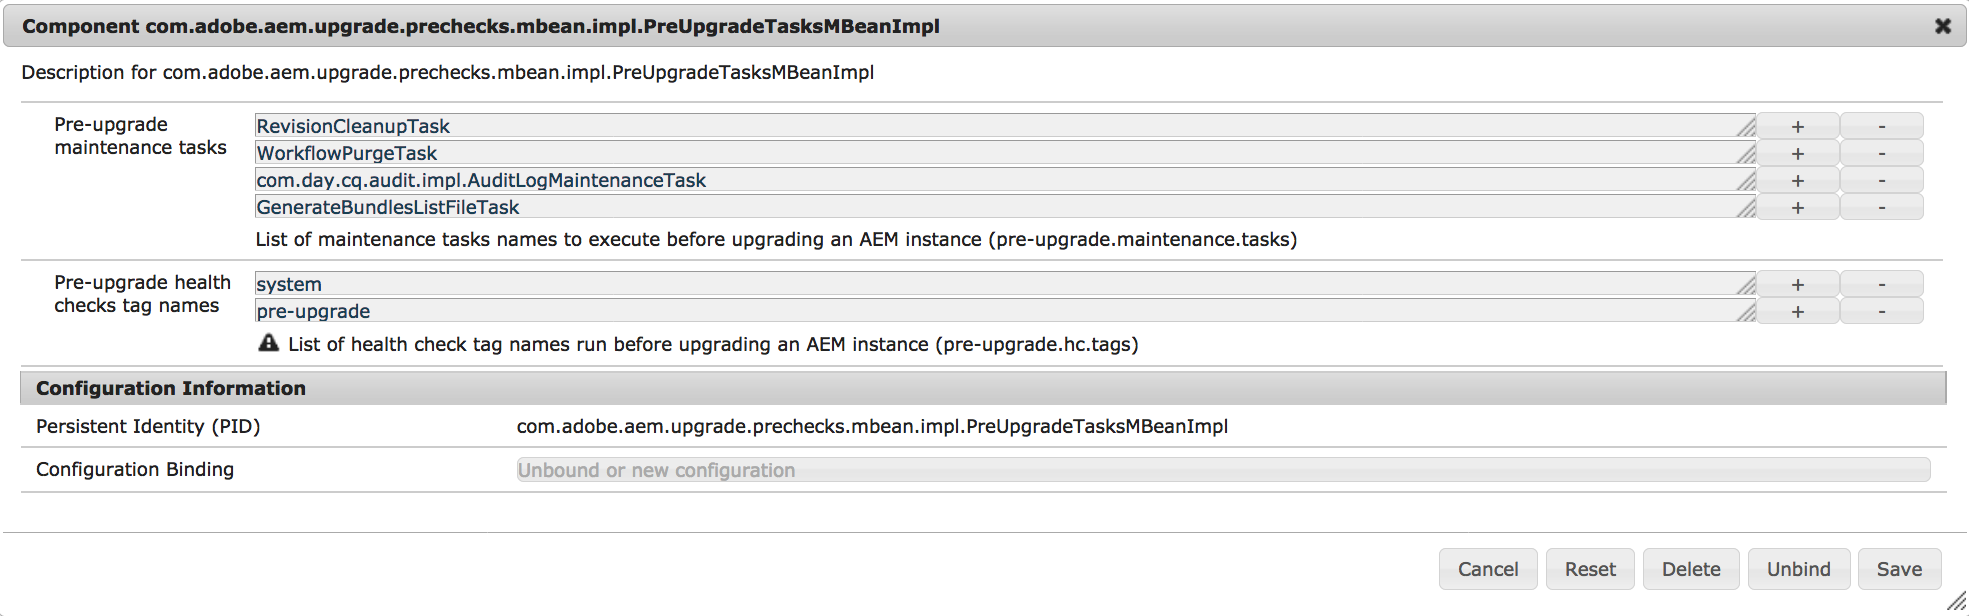Remove the pre-upgrade health check tag
Screen dimensions: 1969x616
(x=1881, y=311)
